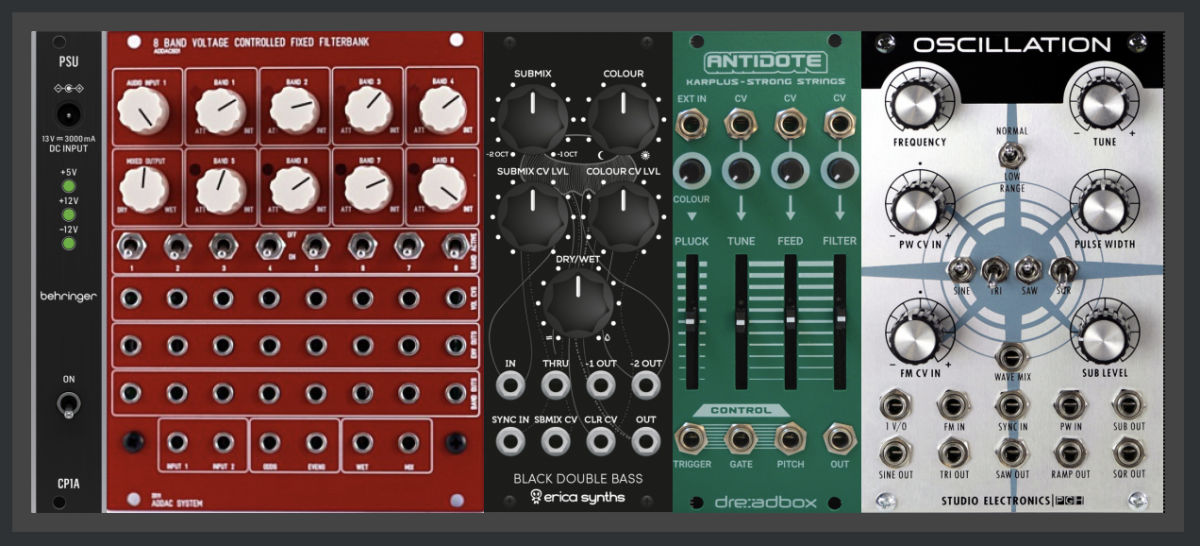This screenshot has width=1200, height=546.
Task: Click the PW CV IN knob
Action: click(x=920, y=208)
